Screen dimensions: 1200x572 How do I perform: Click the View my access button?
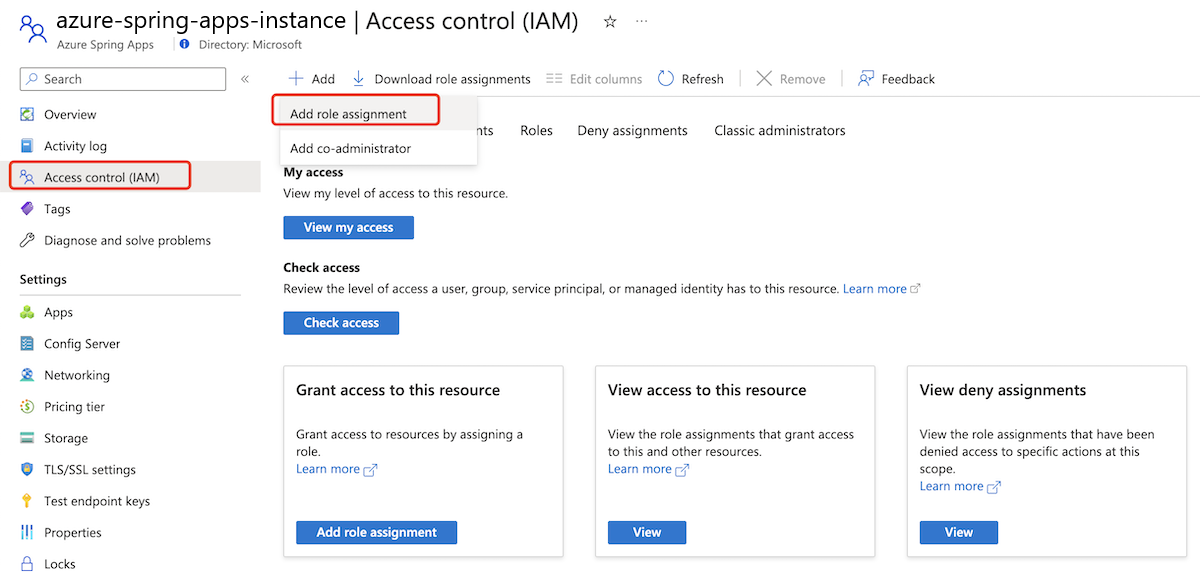coord(348,228)
